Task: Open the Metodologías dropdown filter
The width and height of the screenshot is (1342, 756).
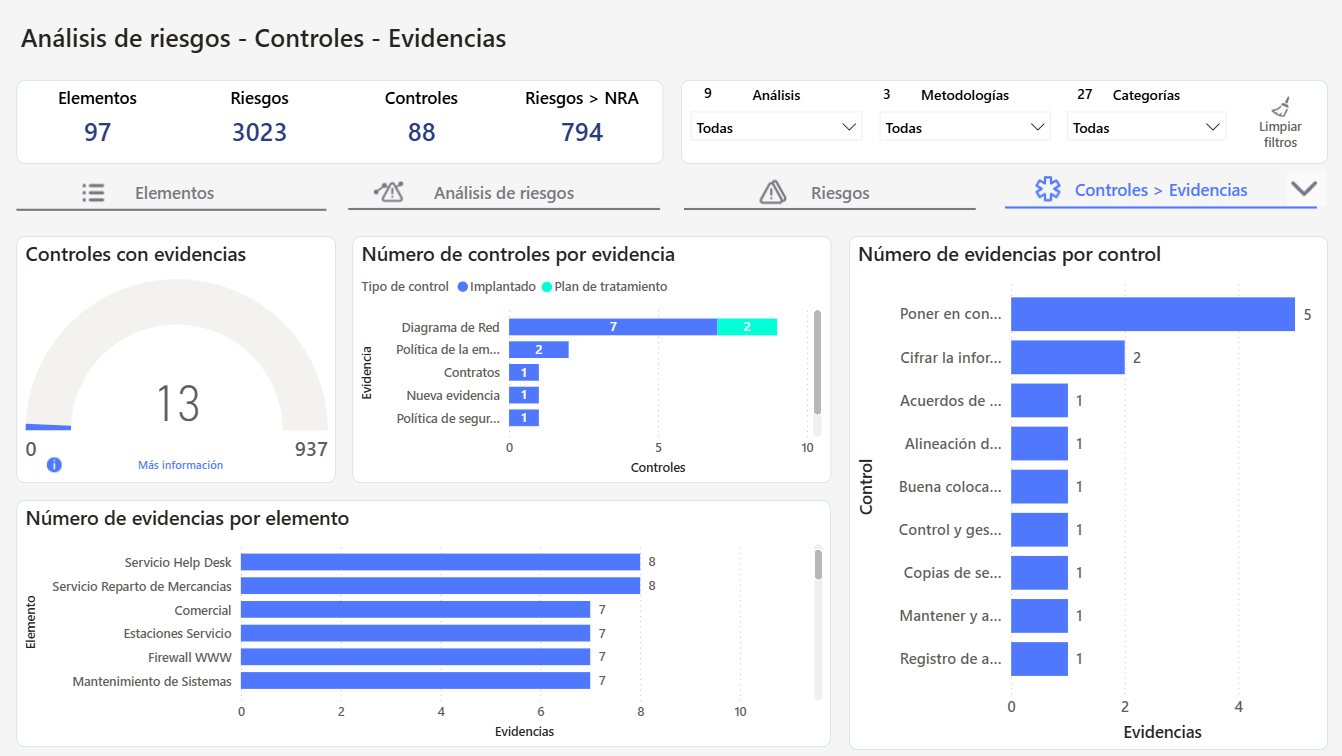Action: point(964,128)
